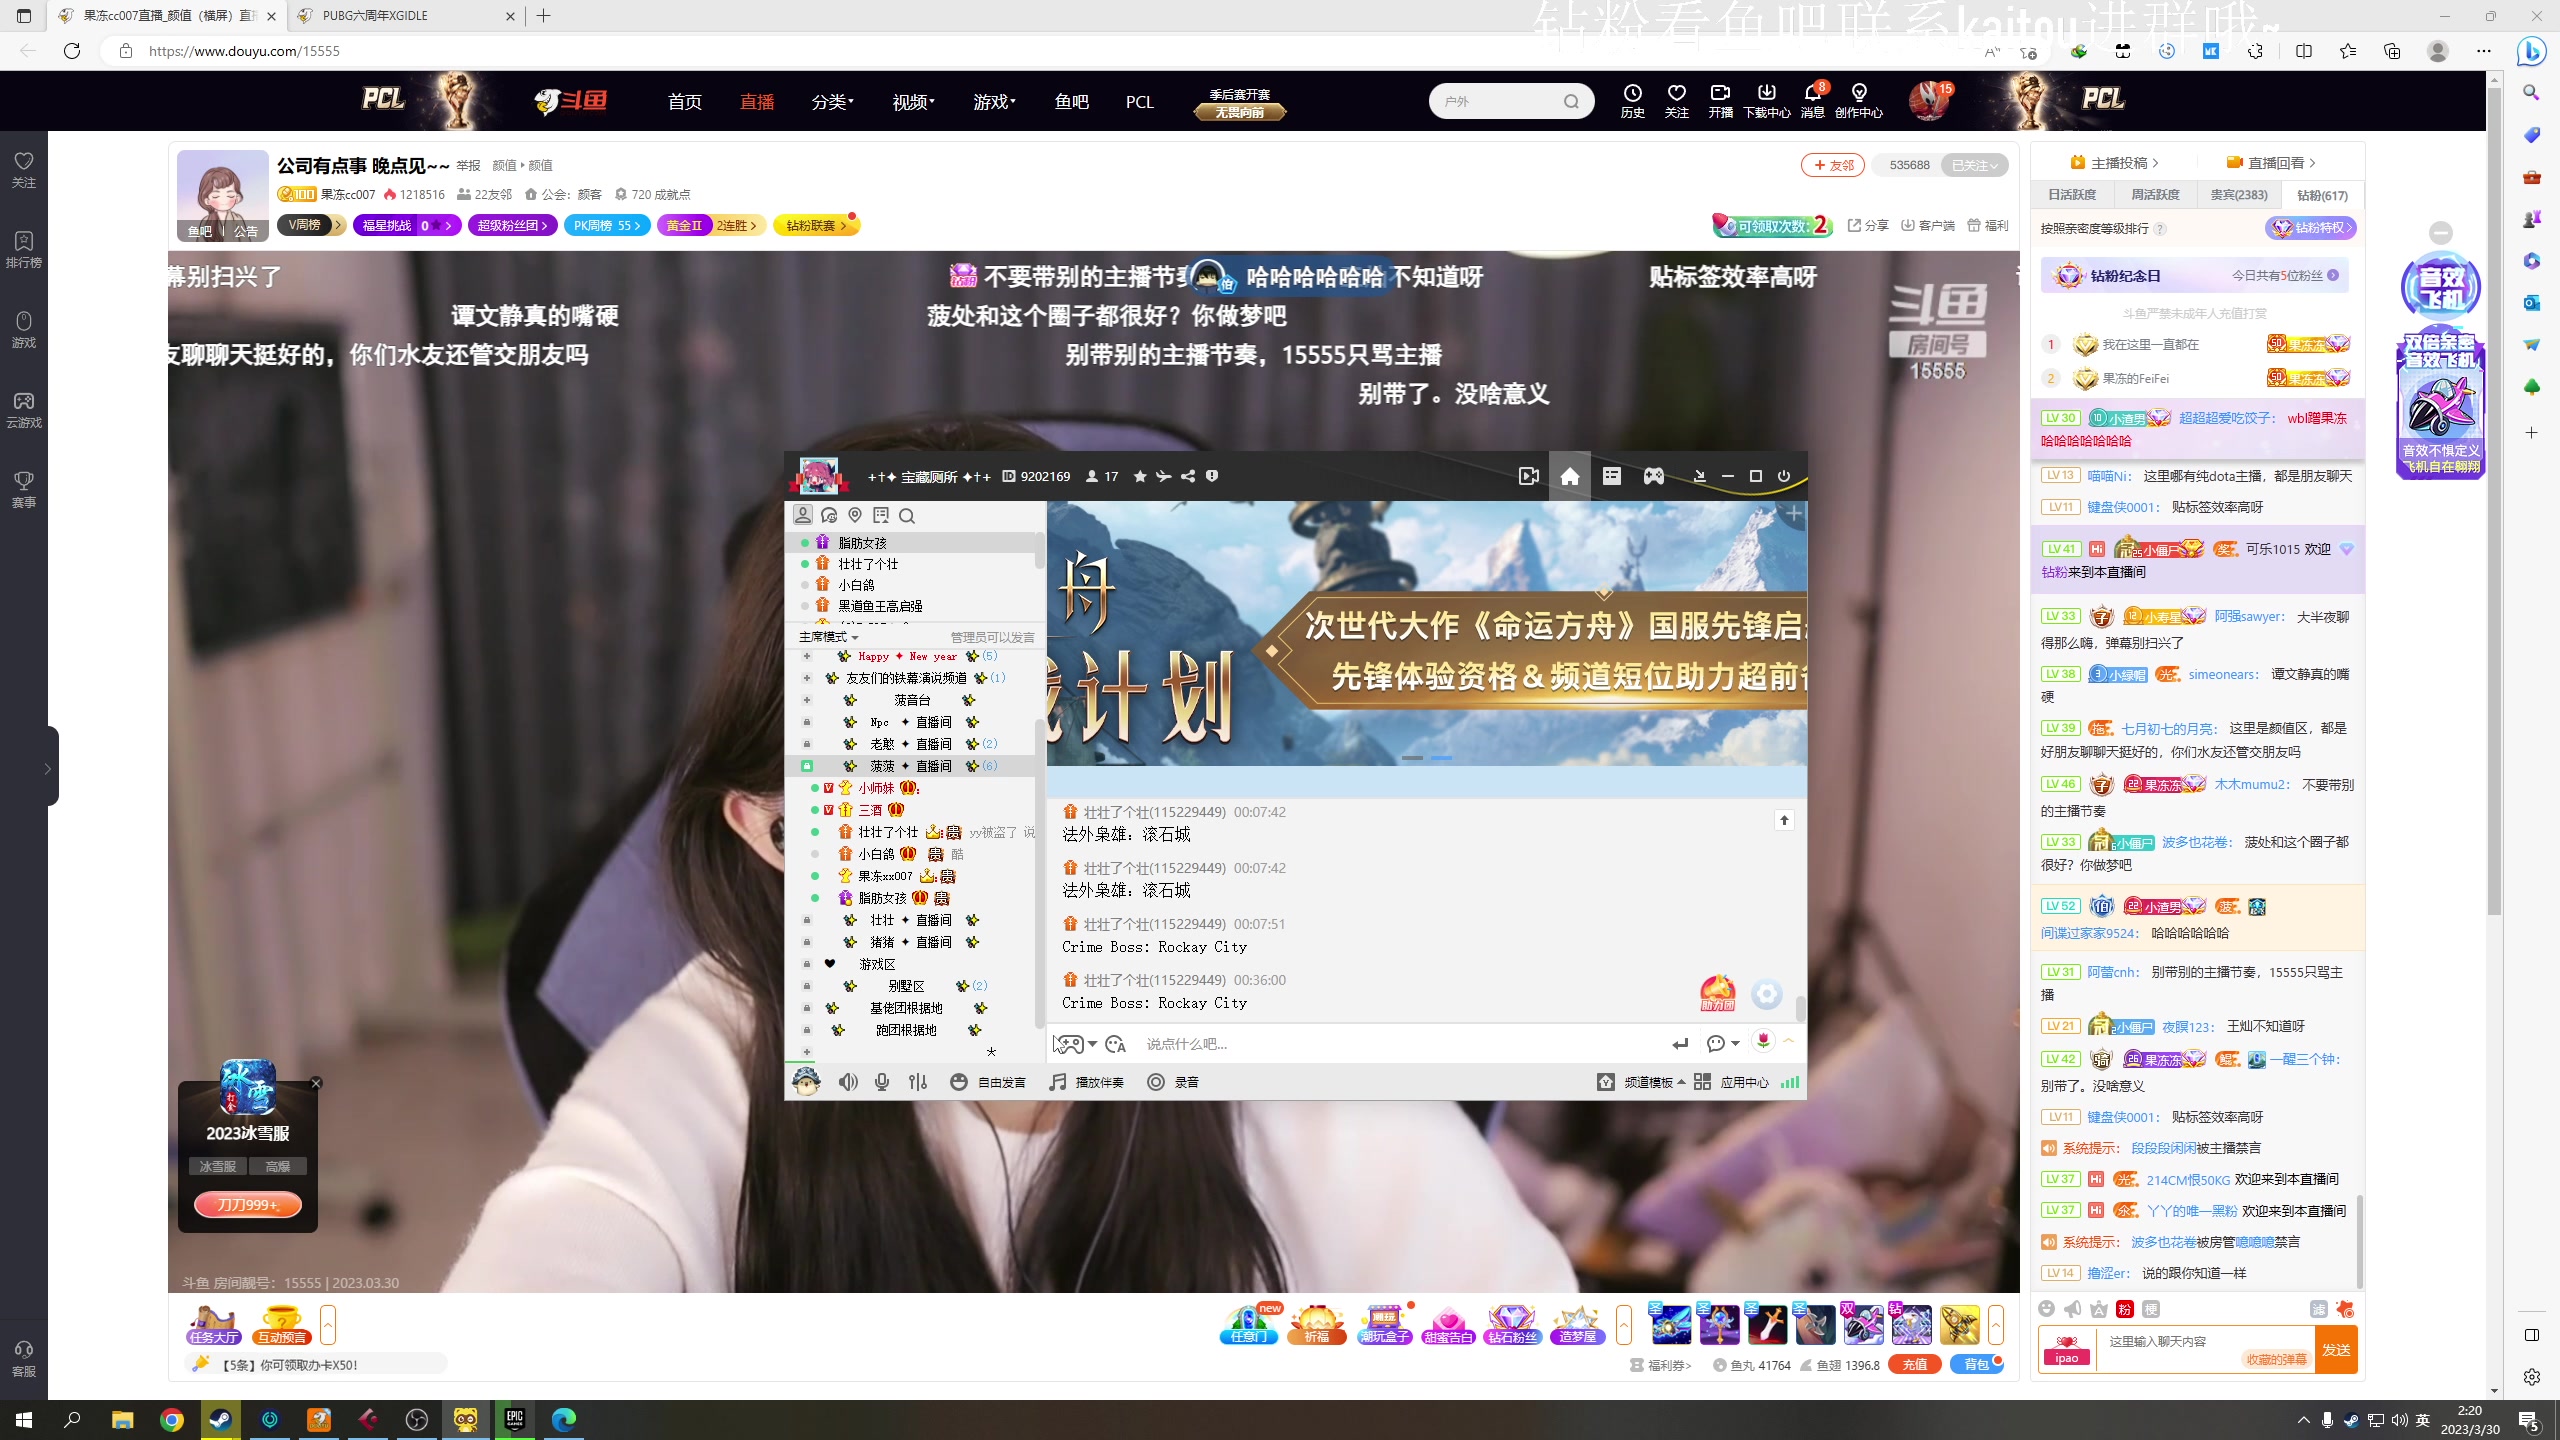Viewport: 2560px width, 1440px height.
Task: Open Epic Games from the taskbar
Action: (x=515, y=1419)
